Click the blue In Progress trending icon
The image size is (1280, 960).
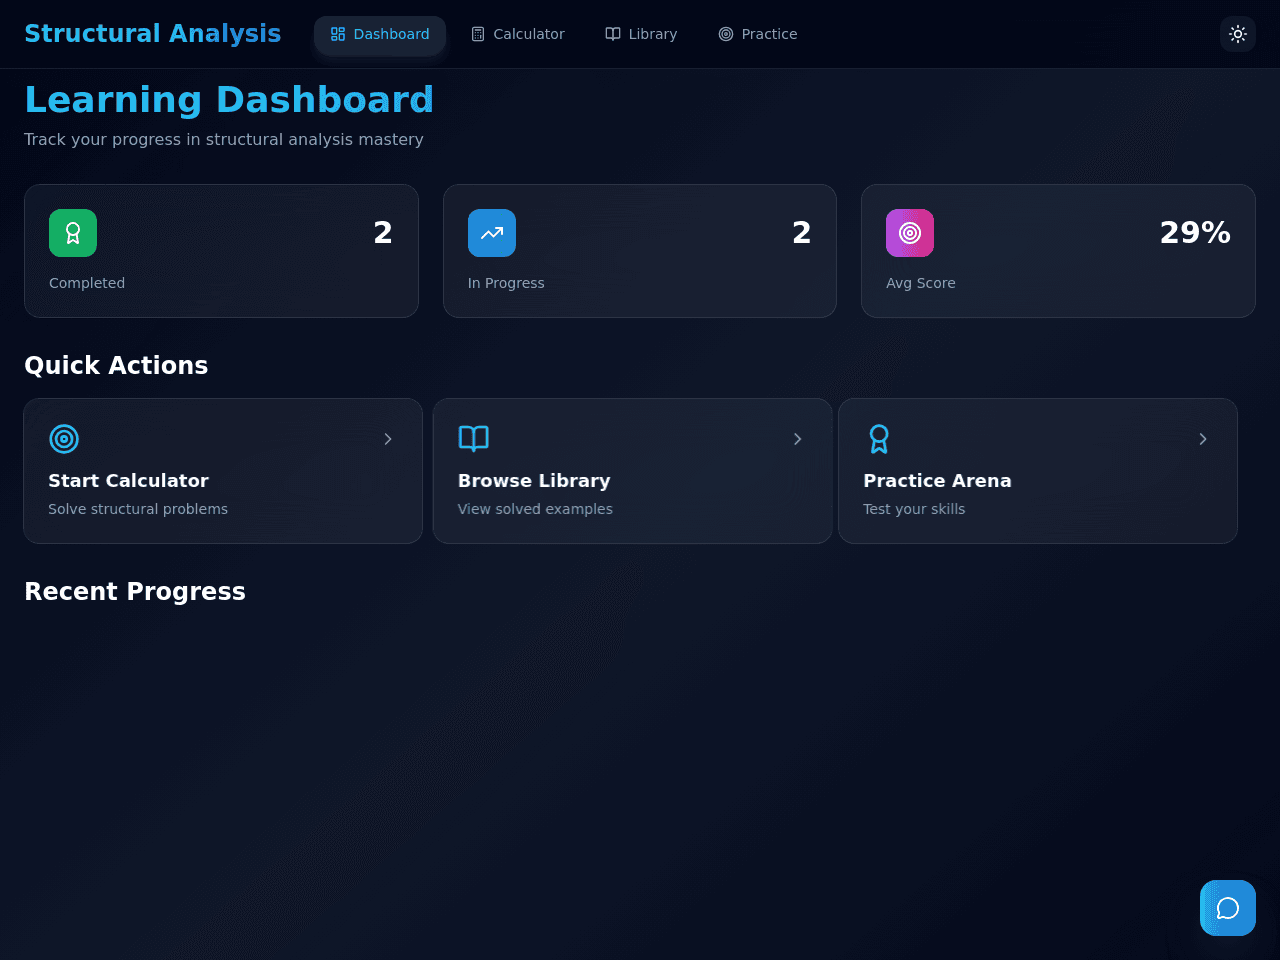tap(492, 233)
